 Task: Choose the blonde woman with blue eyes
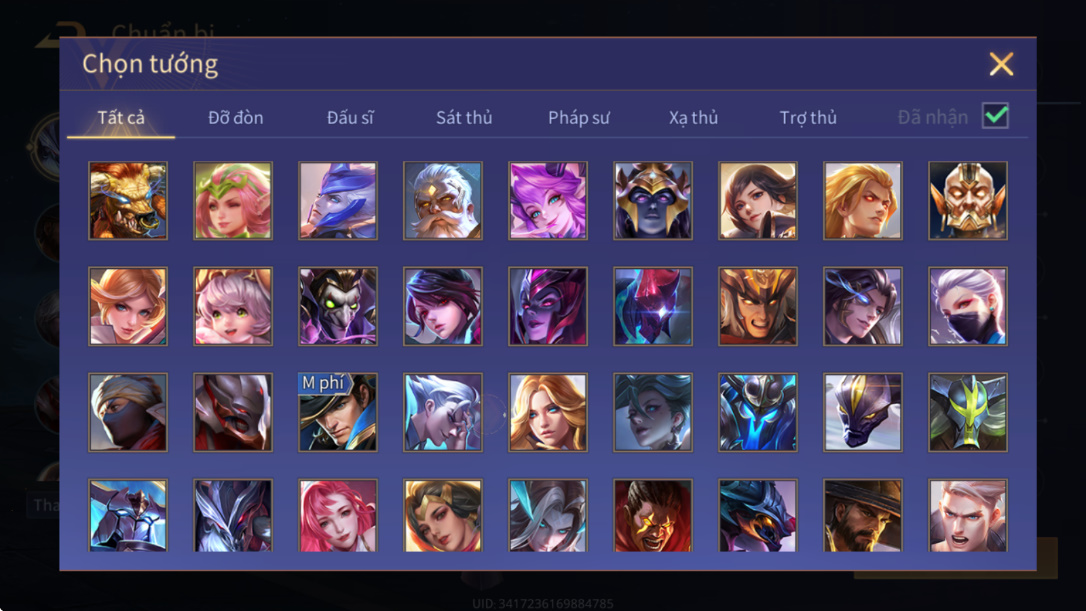point(548,412)
